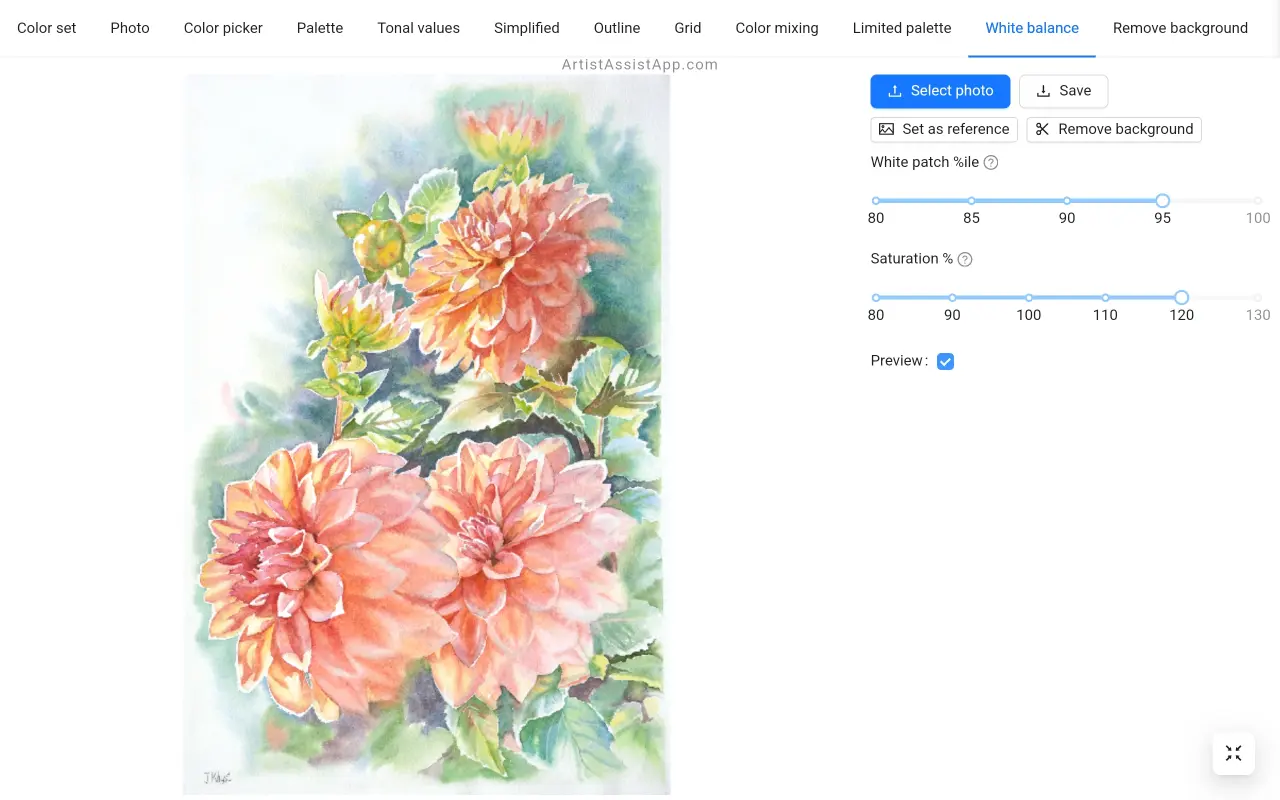Click the Remove background button with scissors

[x=1114, y=129]
